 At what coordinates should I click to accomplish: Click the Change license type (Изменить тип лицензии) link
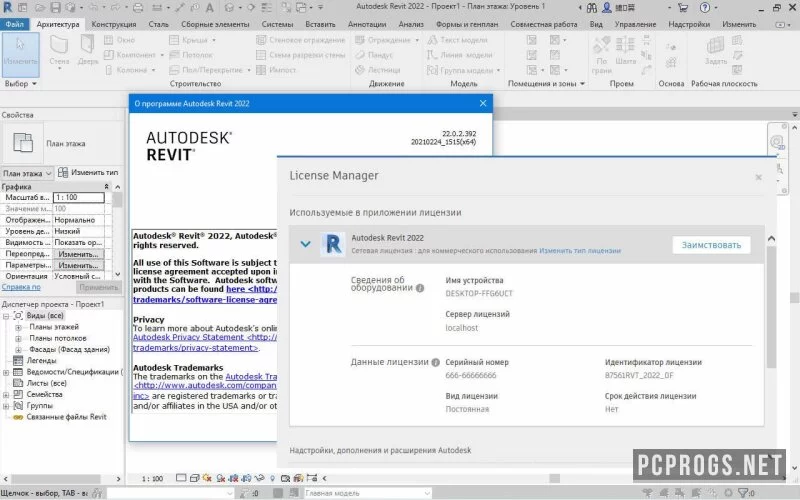tap(580, 251)
